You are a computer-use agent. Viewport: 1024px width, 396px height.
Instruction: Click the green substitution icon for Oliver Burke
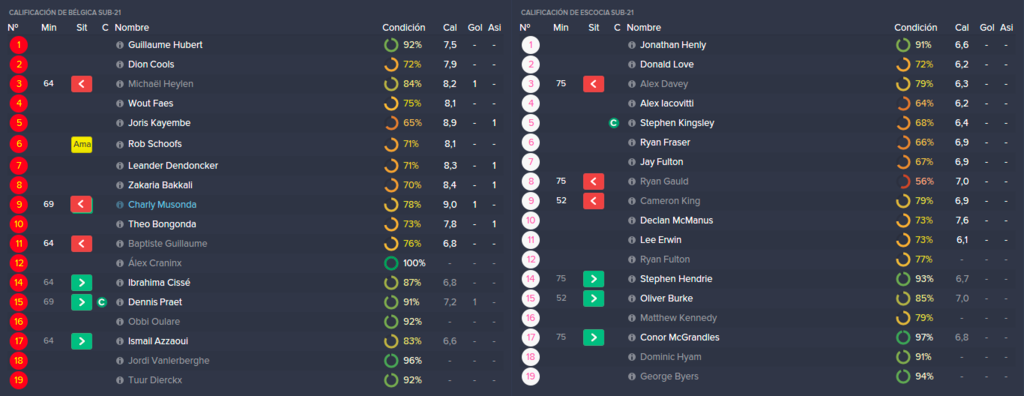click(x=594, y=299)
